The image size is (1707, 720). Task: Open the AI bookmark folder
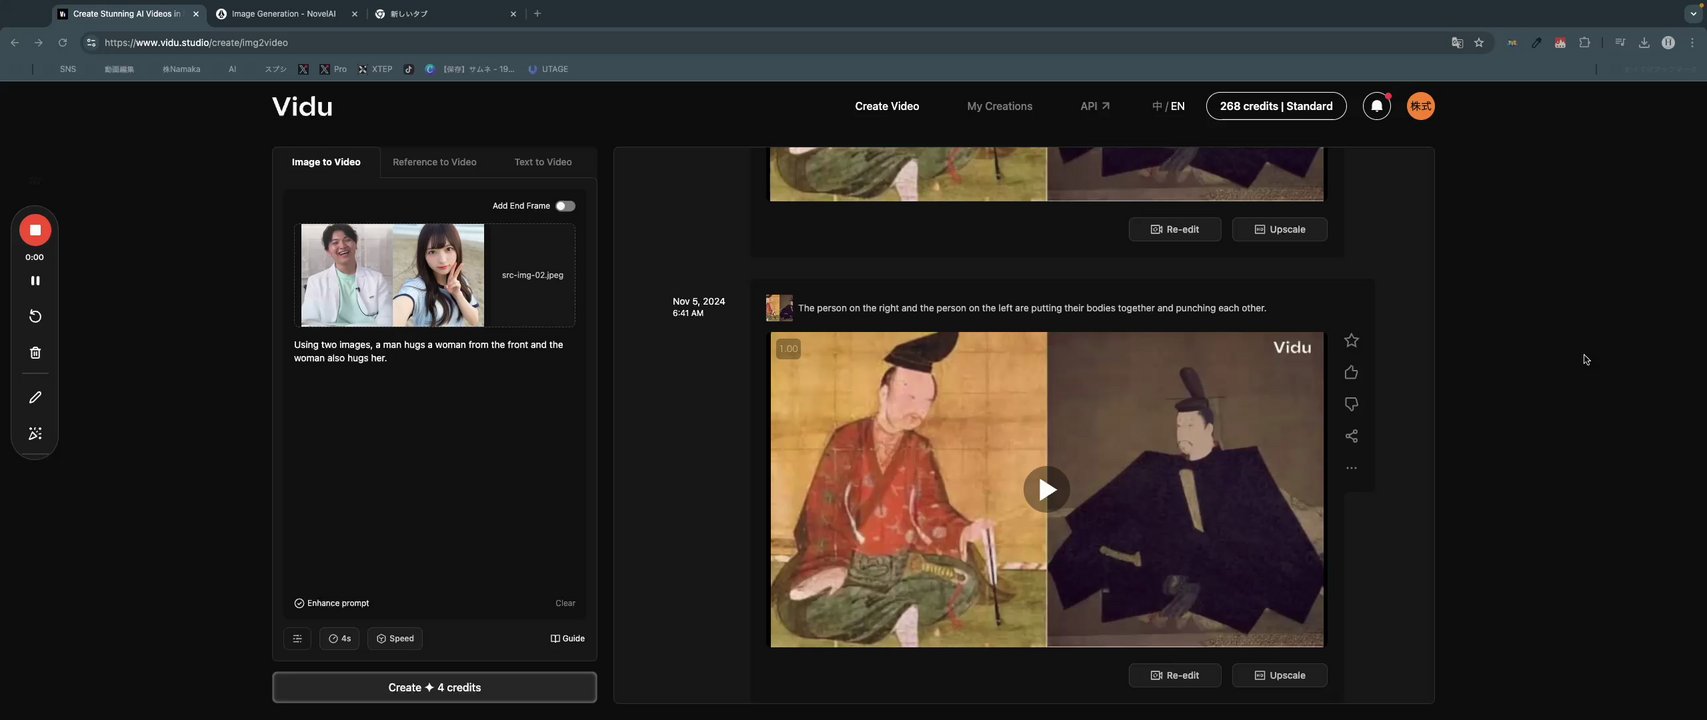[232, 69]
